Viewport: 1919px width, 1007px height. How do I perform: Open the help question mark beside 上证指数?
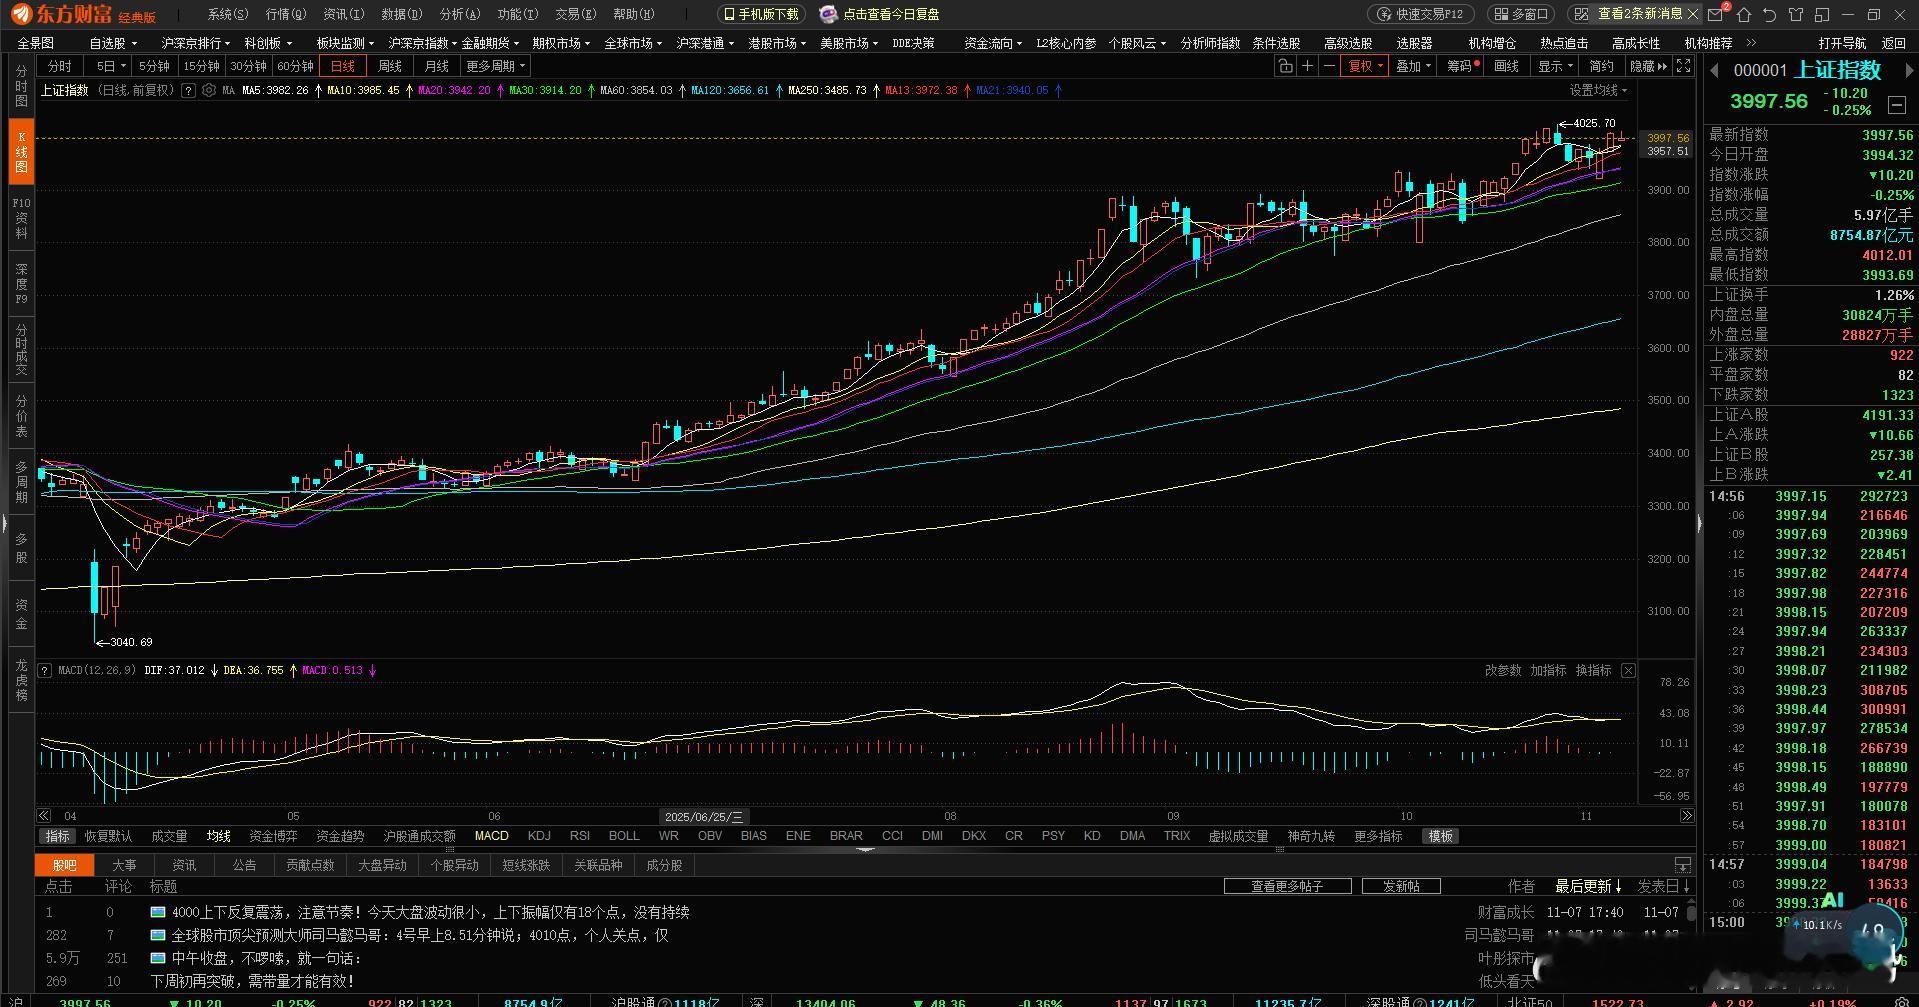coord(187,90)
